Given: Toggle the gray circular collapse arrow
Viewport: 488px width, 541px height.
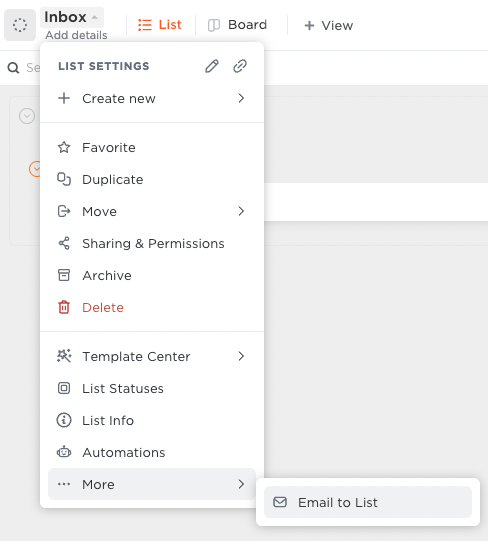Looking at the screenshot, I should 27,116.
